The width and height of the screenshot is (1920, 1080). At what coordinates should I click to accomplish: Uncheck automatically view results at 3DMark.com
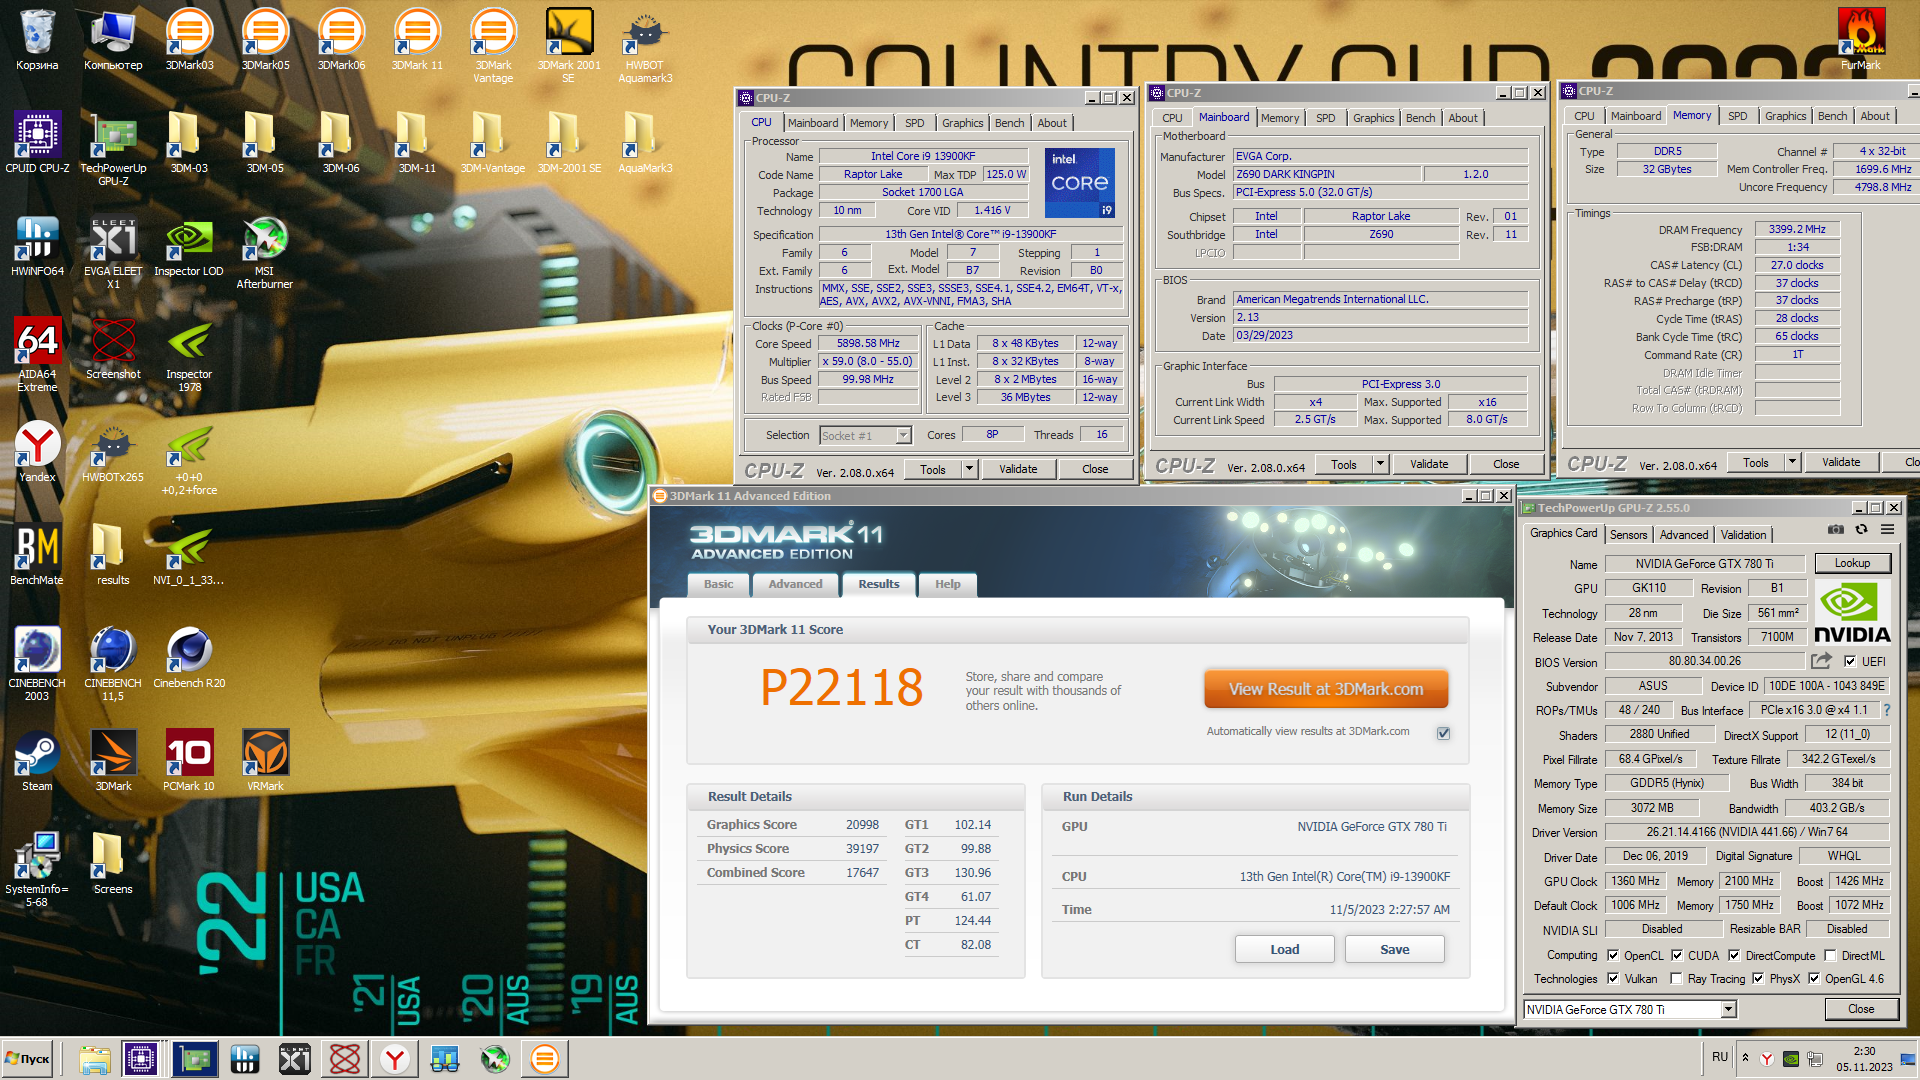pos(1443,733)
